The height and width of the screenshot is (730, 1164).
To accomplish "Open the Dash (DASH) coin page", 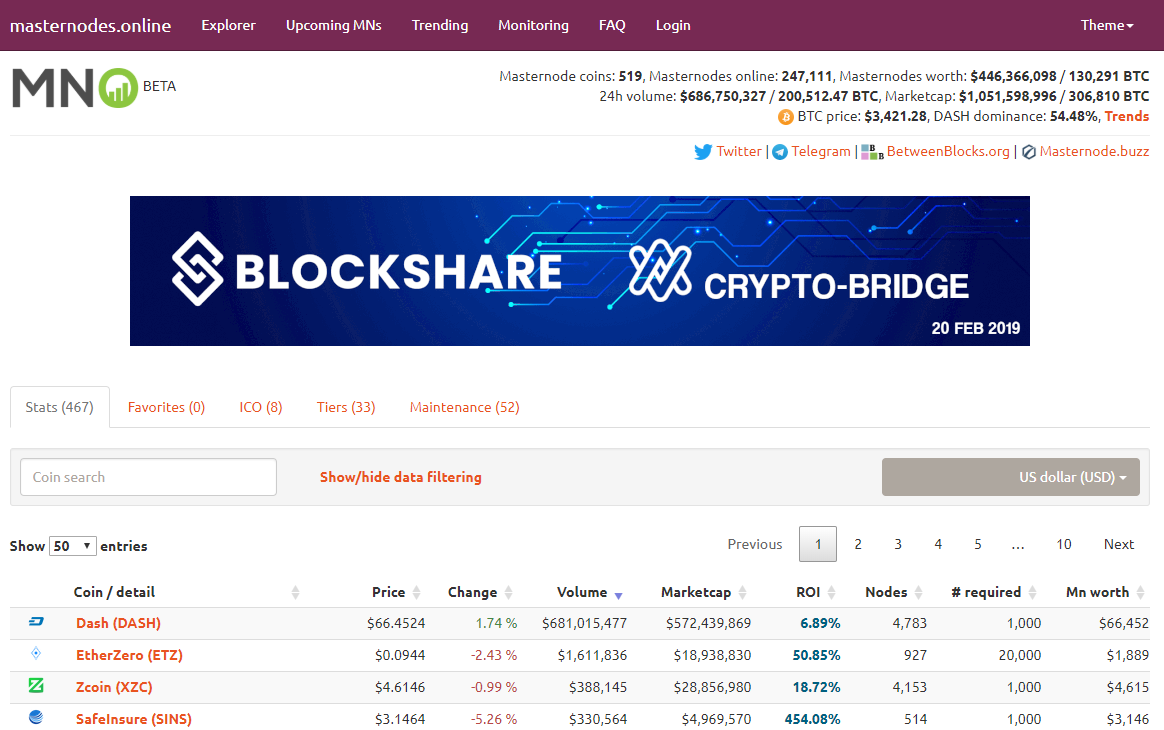I will pyautogui.click(x=119, y=623).
